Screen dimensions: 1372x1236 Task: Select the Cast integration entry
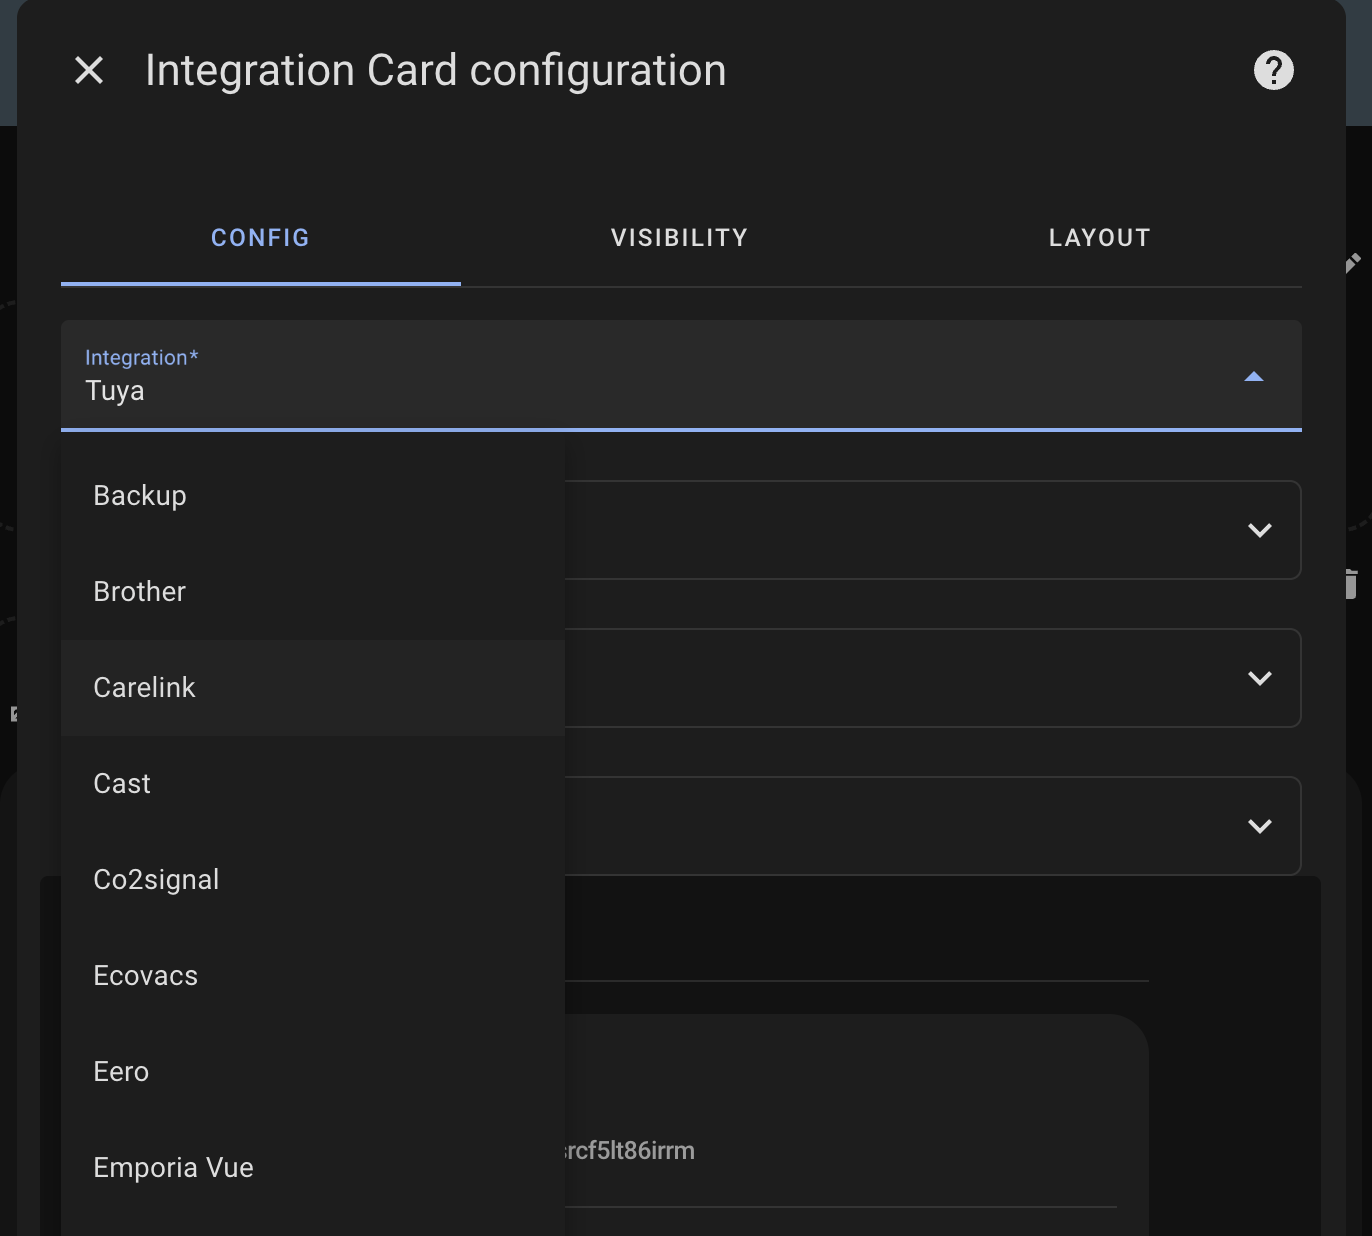click(x=121, y=783)
